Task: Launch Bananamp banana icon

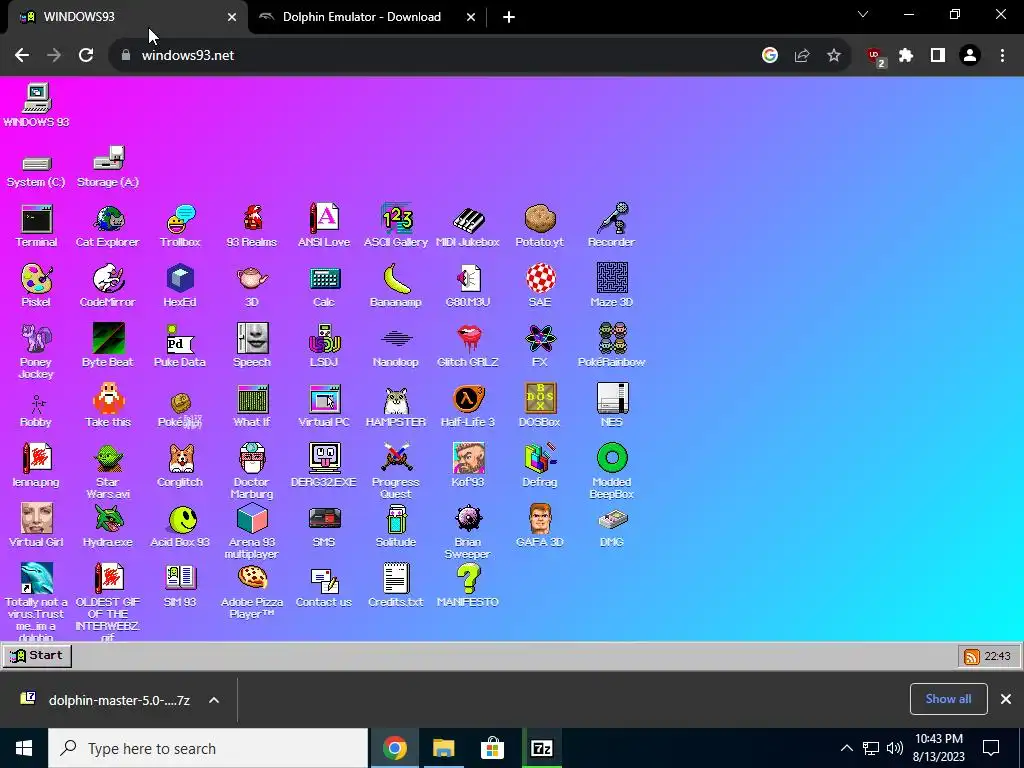Action: (x=396, y=286)
